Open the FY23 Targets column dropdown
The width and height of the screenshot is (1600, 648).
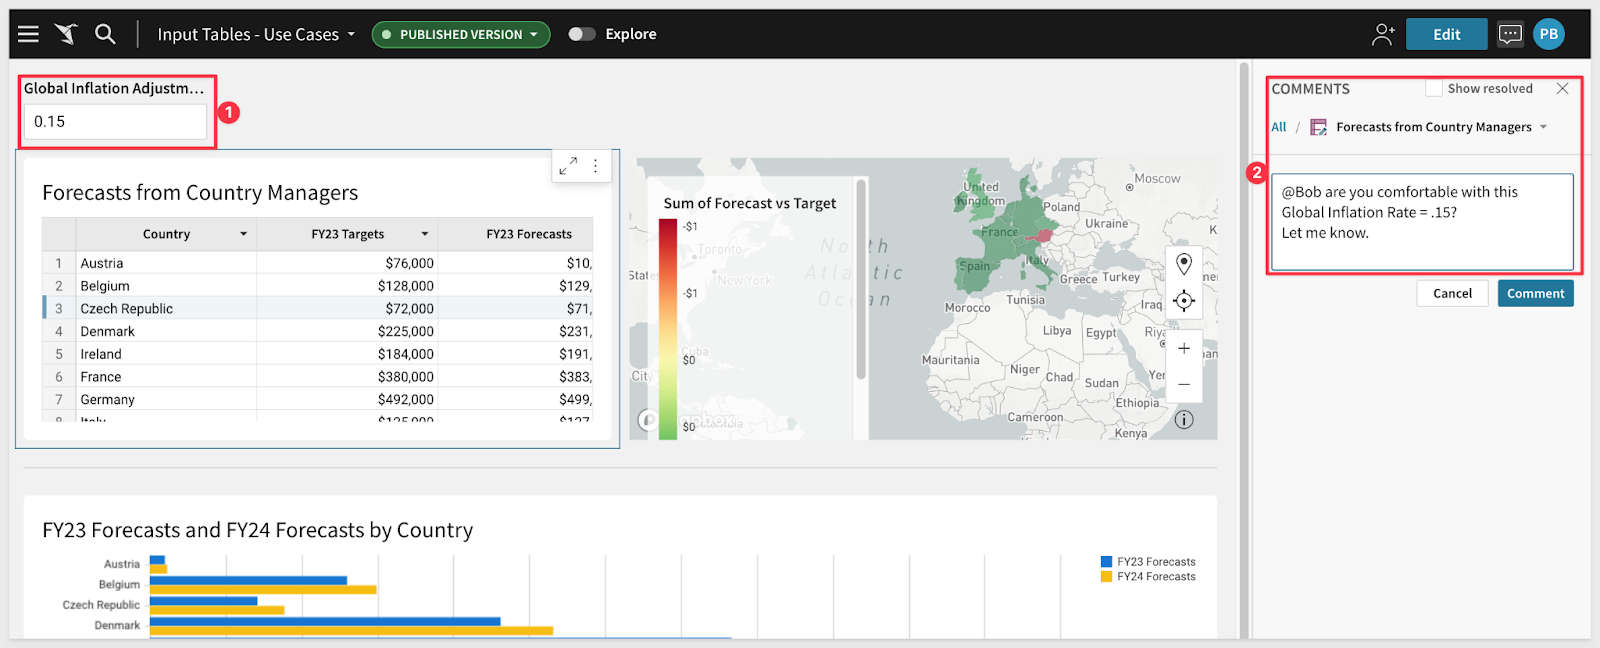425,234
